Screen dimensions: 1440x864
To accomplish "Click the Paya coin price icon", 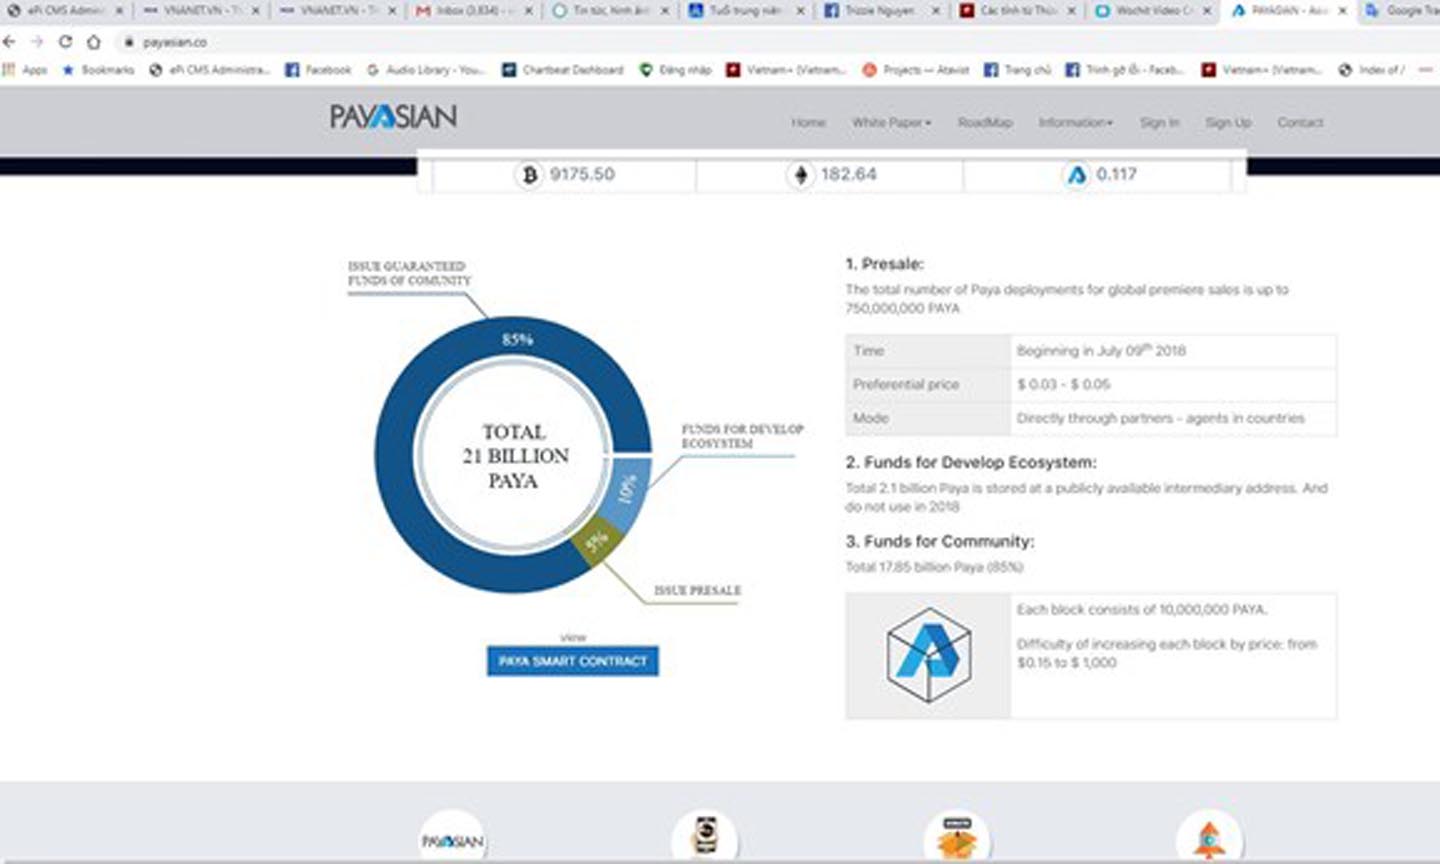I will 1076,175.
